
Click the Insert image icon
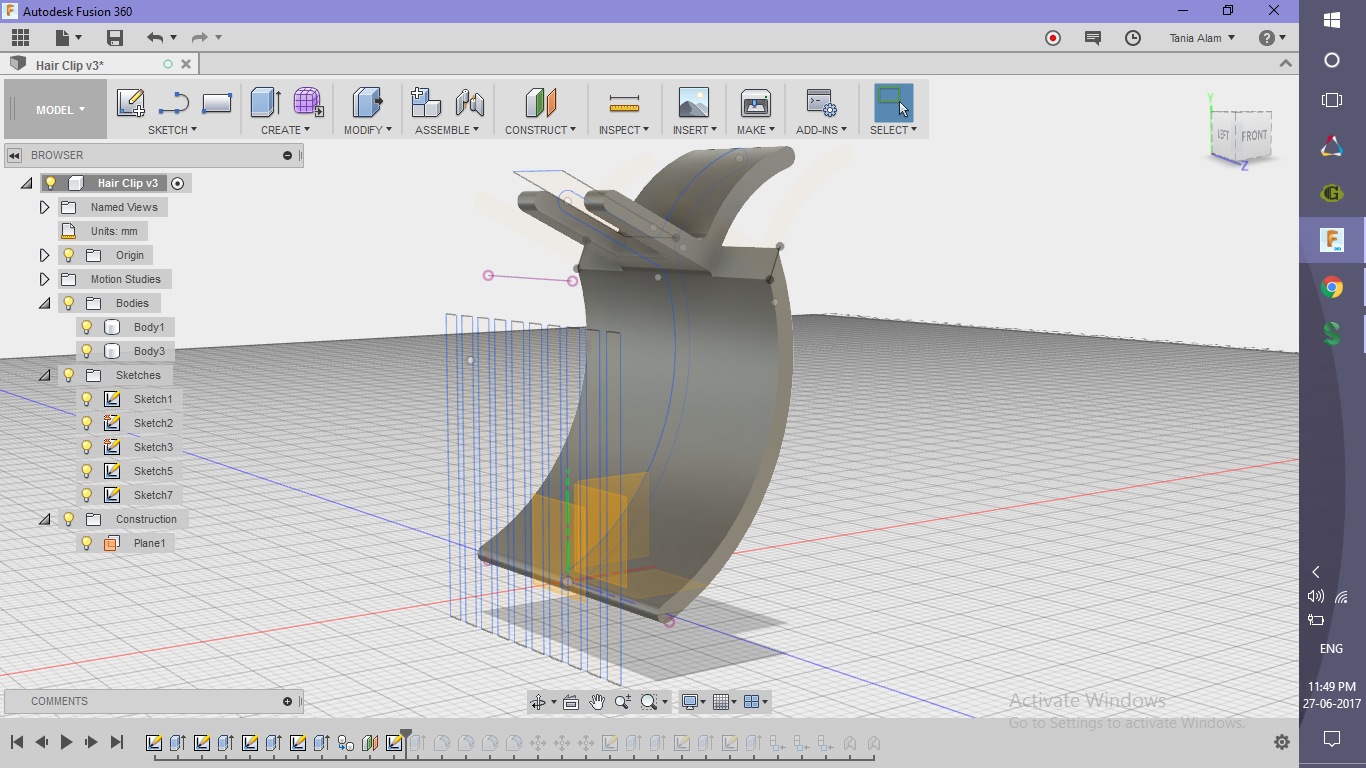tap(693, 103)
